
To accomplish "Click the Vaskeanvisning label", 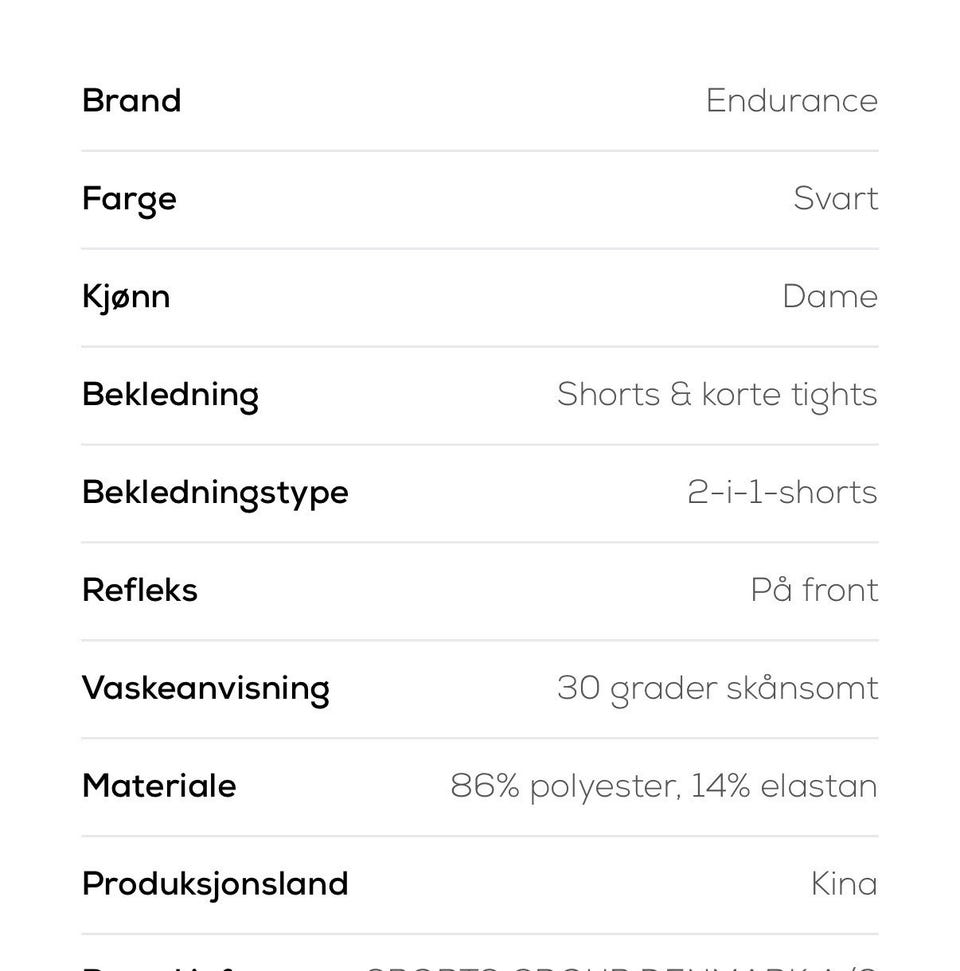I will (206, 689).
